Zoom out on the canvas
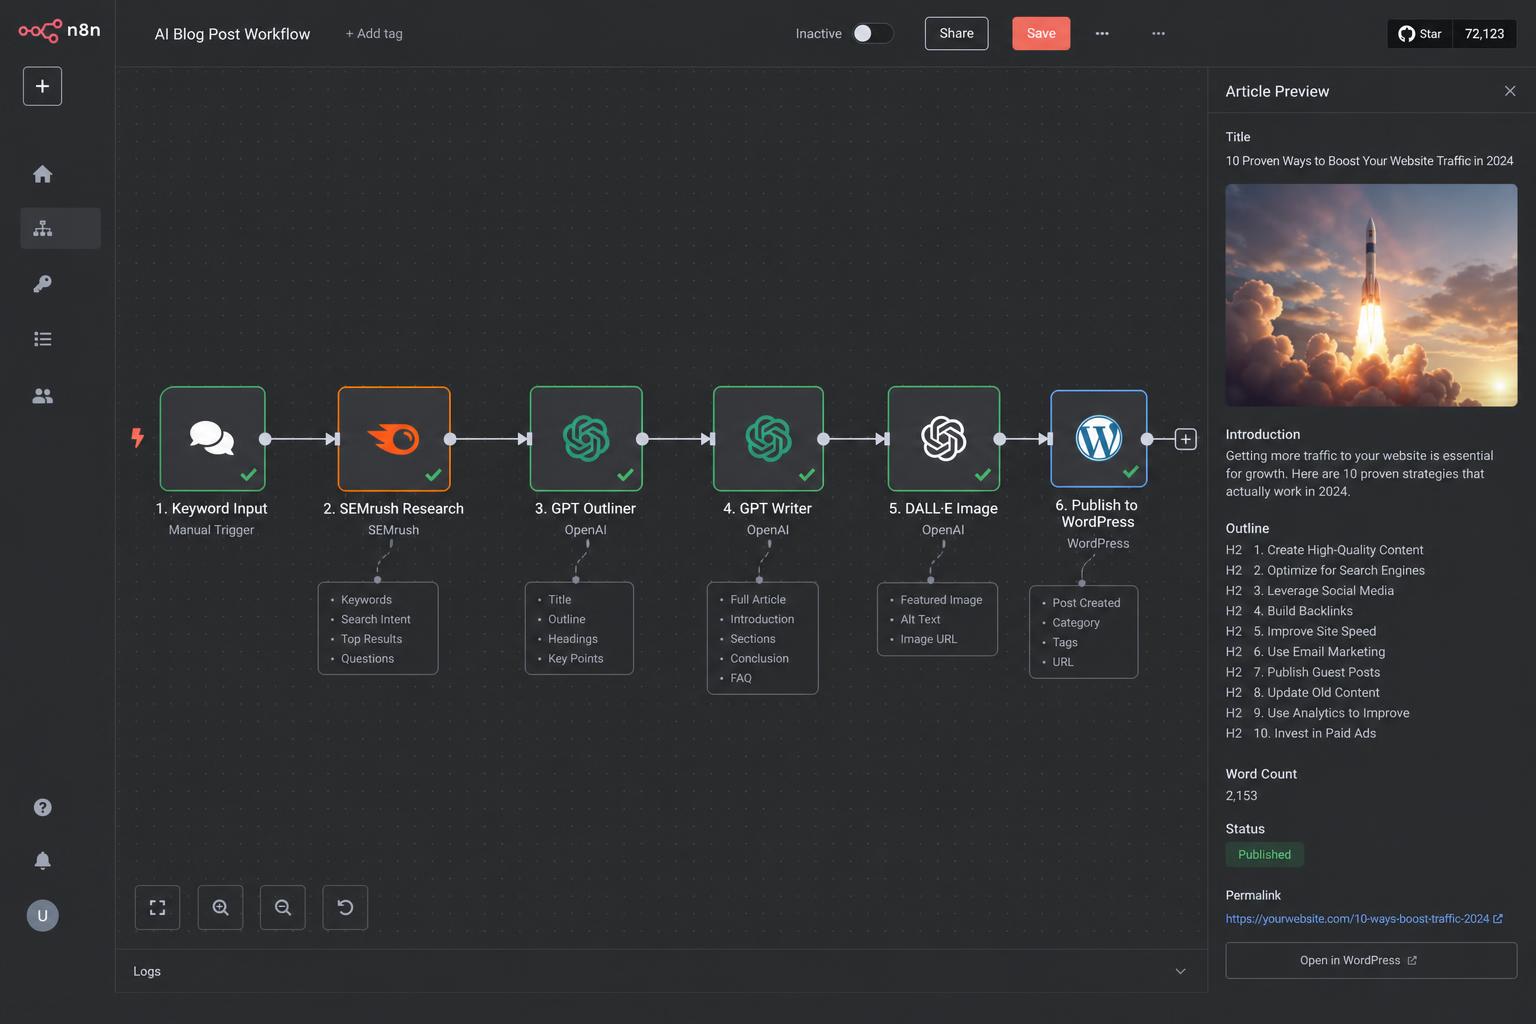The width and height of the screenshot is (1536, 1024). click(283, 907)
